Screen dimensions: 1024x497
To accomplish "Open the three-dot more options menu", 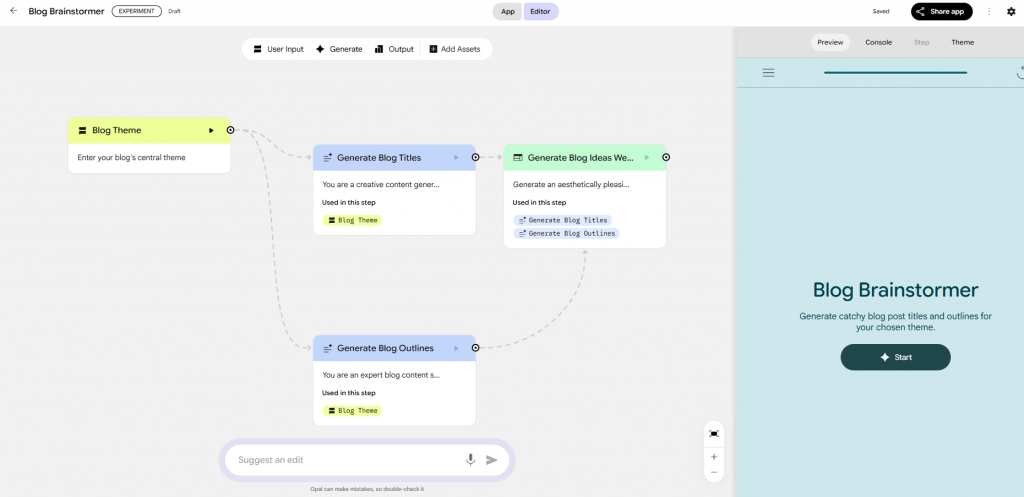I will click(989, 11).
